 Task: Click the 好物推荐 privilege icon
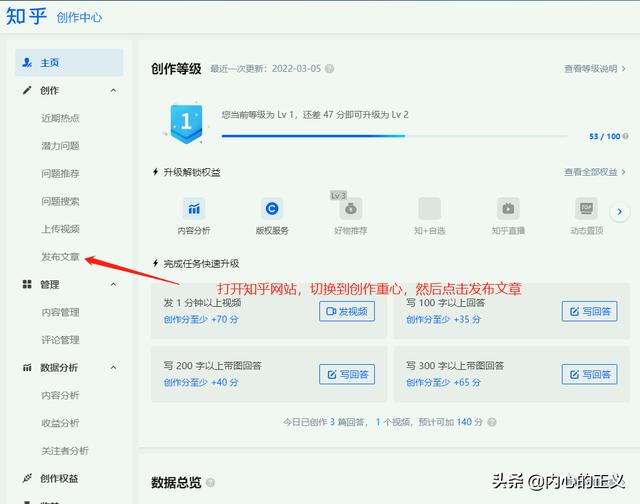(x=351, y=209)
